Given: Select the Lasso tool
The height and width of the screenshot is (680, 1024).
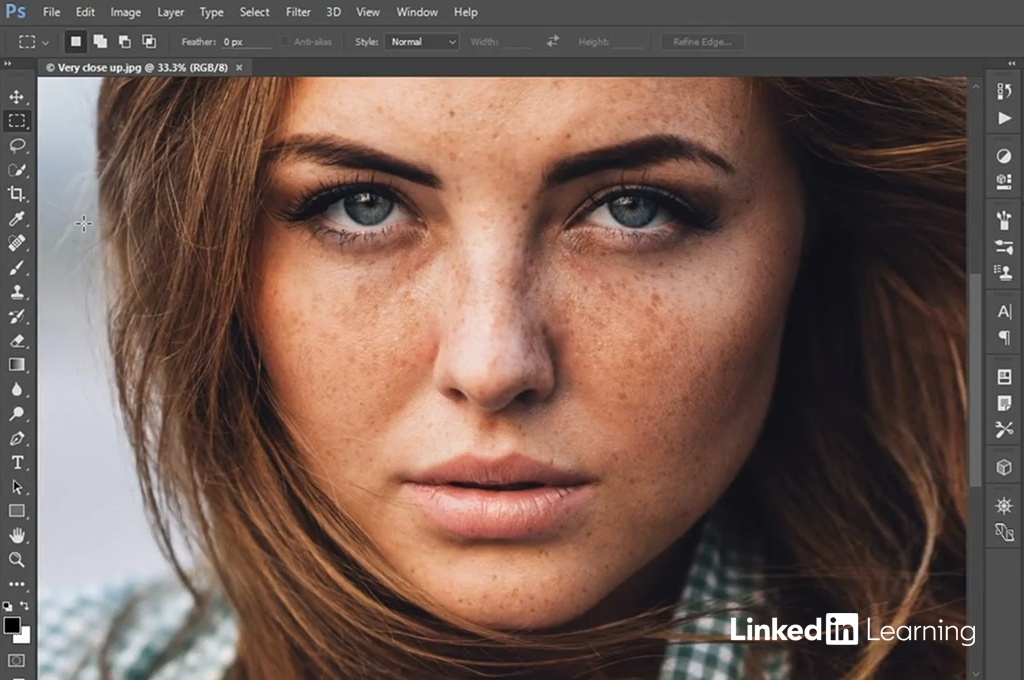Looking at the screenshot, I should (x=17, y=146).
